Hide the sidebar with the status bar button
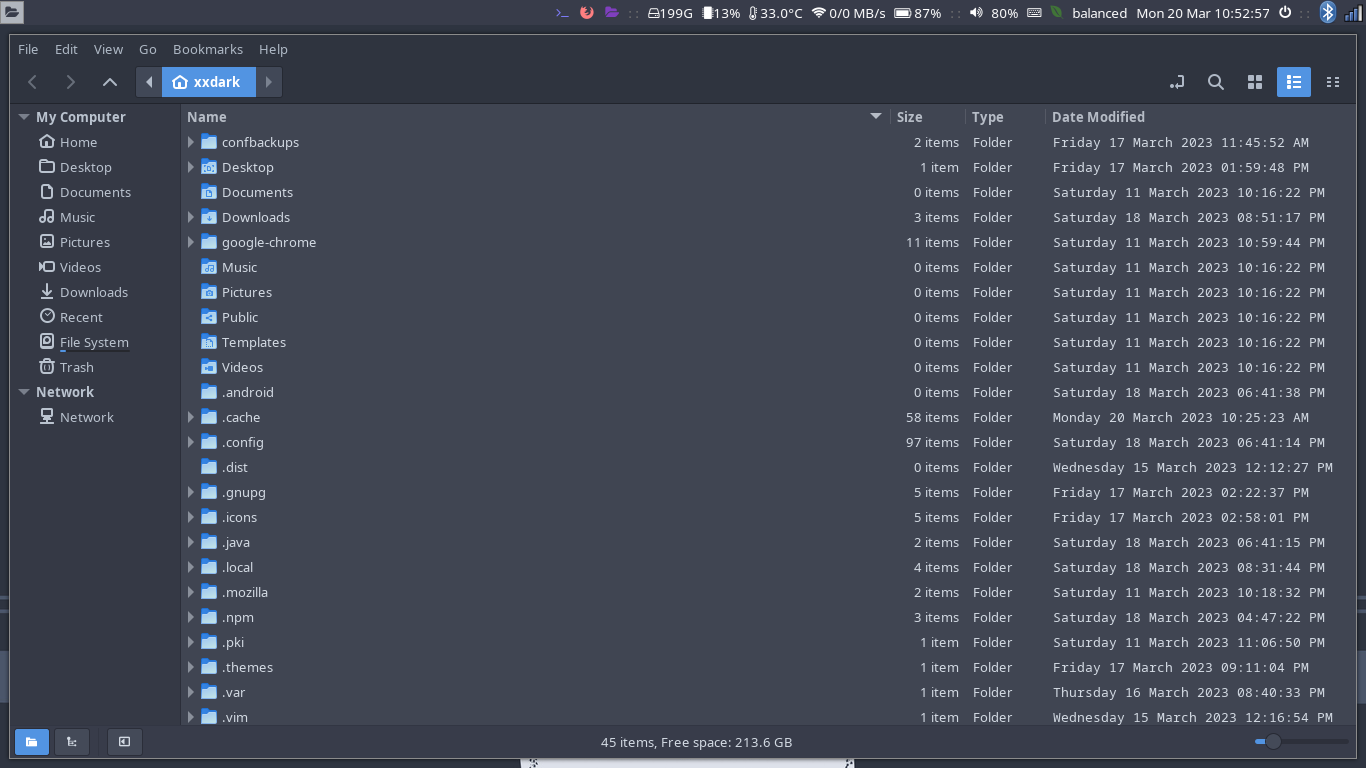The height and width of the screenshot is (768, 1366). click(x=125, y=742)
